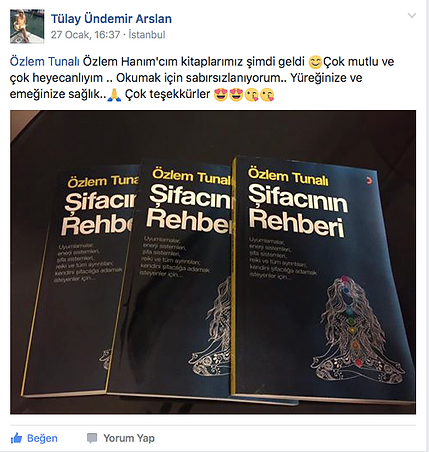The width and height of the screenshot is (429, 452).
Task: Click the speech bubble comment icon
Action: pyautogui.click(x=92, y=438)
